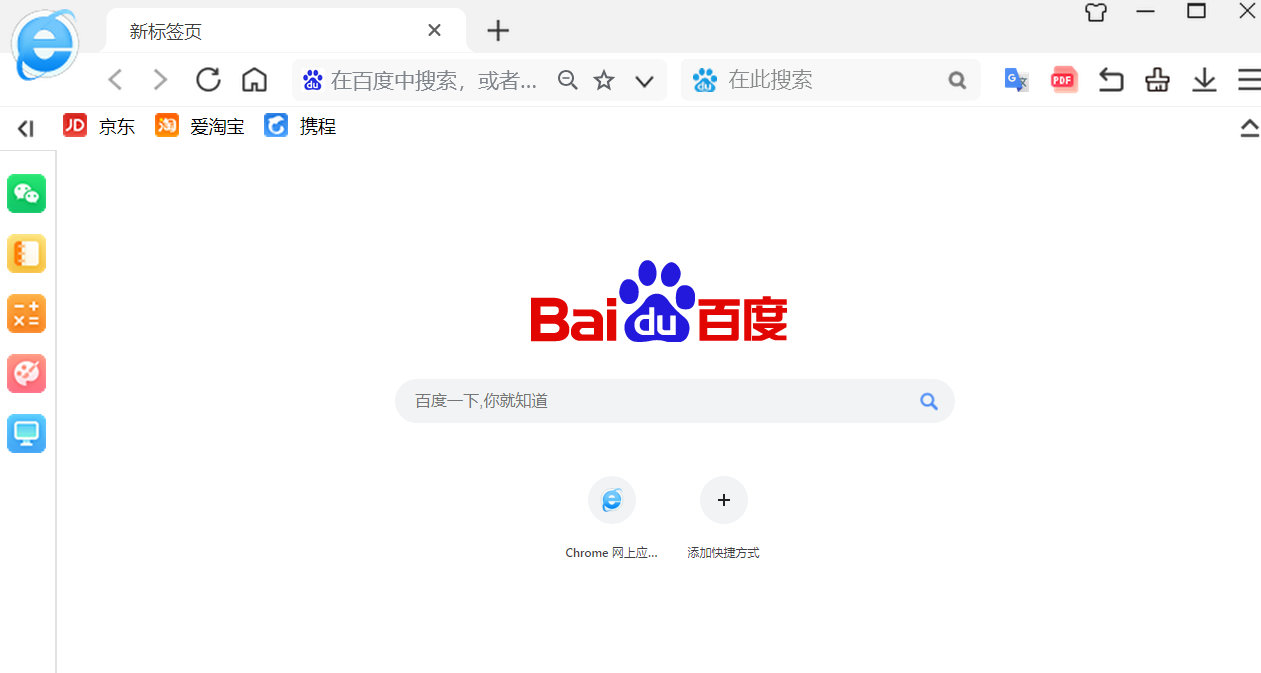Go forward to next page
The width and height of the screenshot is (1261, 673).
coord(160,80)
